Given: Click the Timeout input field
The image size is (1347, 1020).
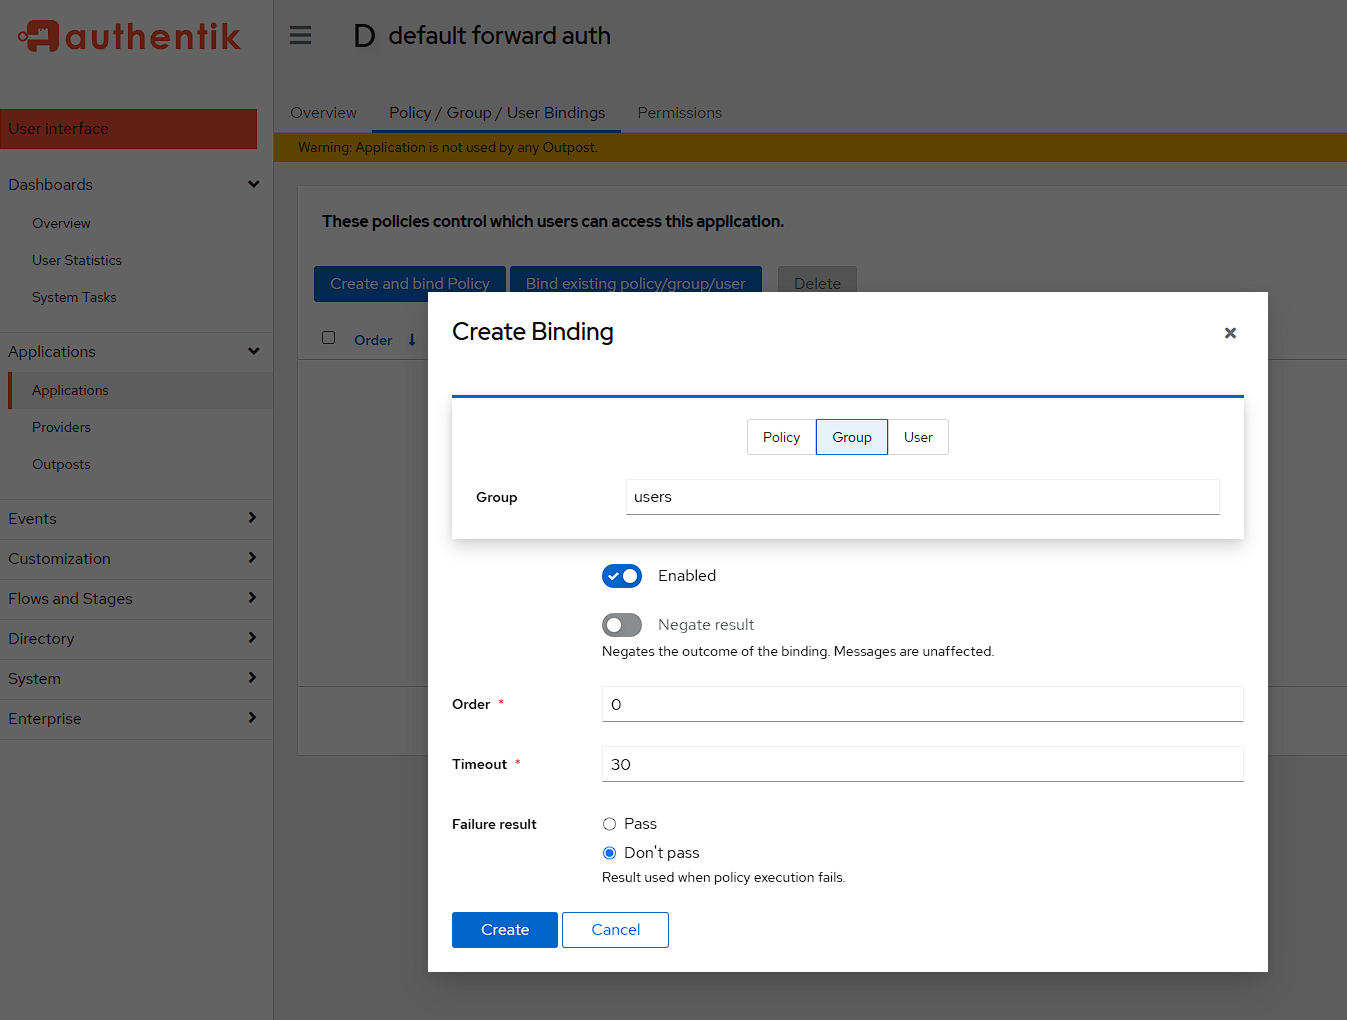Looking at the screenshot, I should click(x=922, y=764).
